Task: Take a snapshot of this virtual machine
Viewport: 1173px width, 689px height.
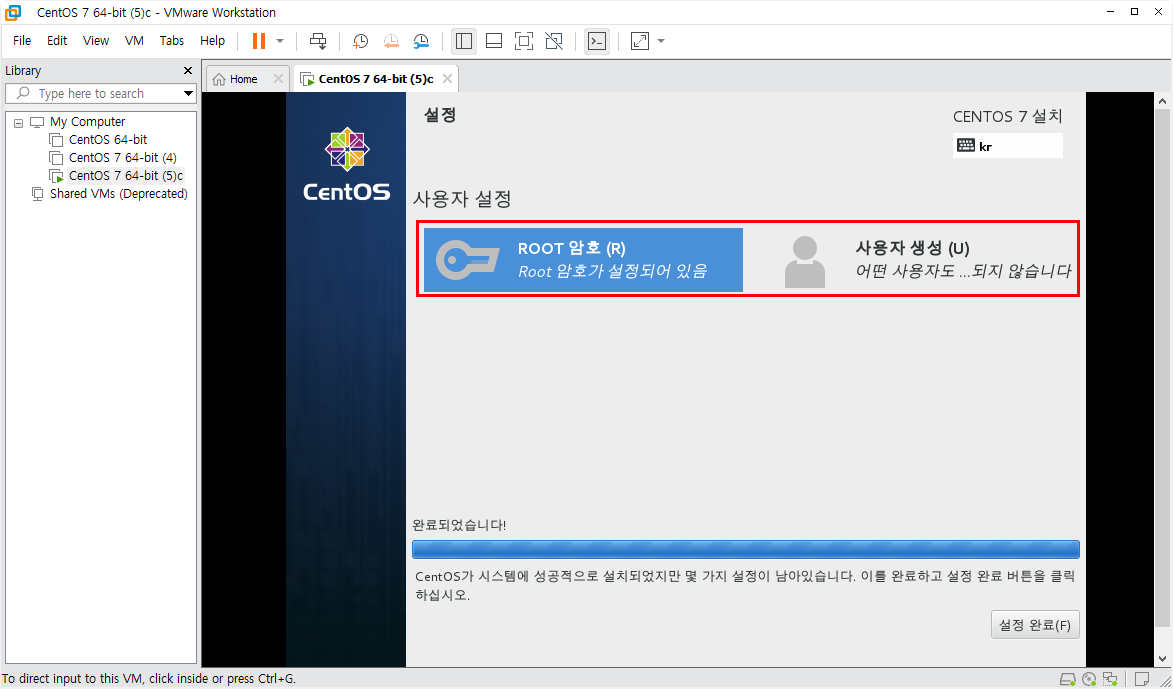Action: tap(361, 41)
